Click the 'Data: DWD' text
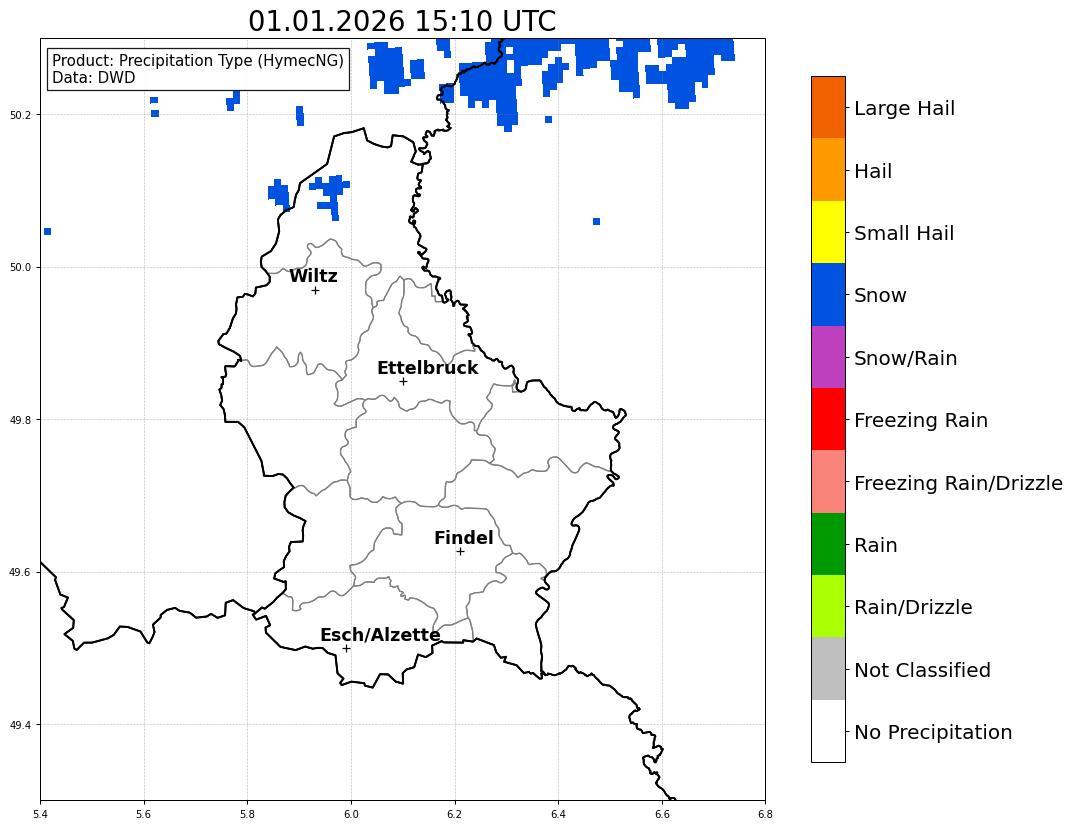Screen dimensions: 1072x828 (x=94, y=77)
